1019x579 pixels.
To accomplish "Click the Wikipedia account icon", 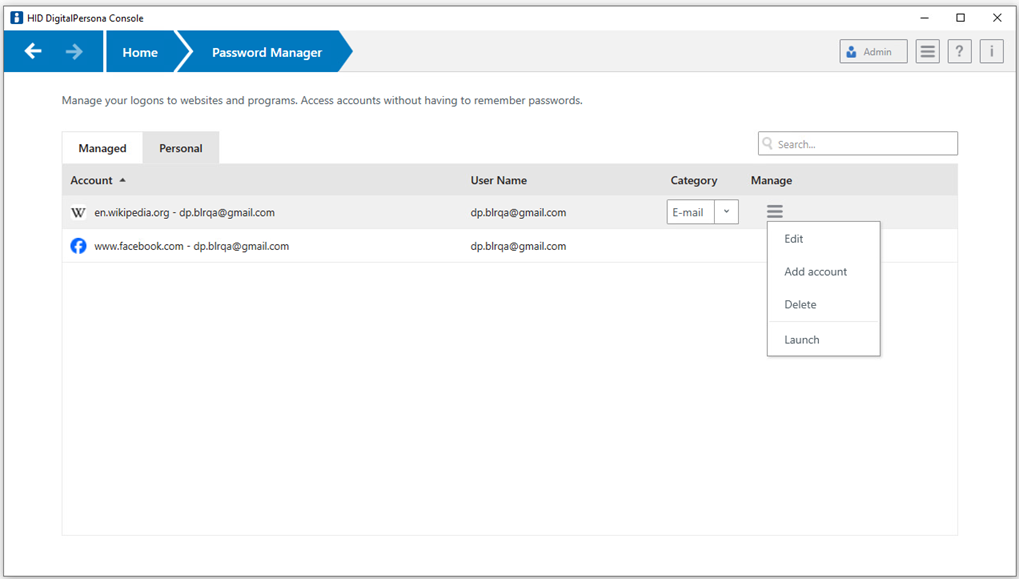I will pos(78,213).
